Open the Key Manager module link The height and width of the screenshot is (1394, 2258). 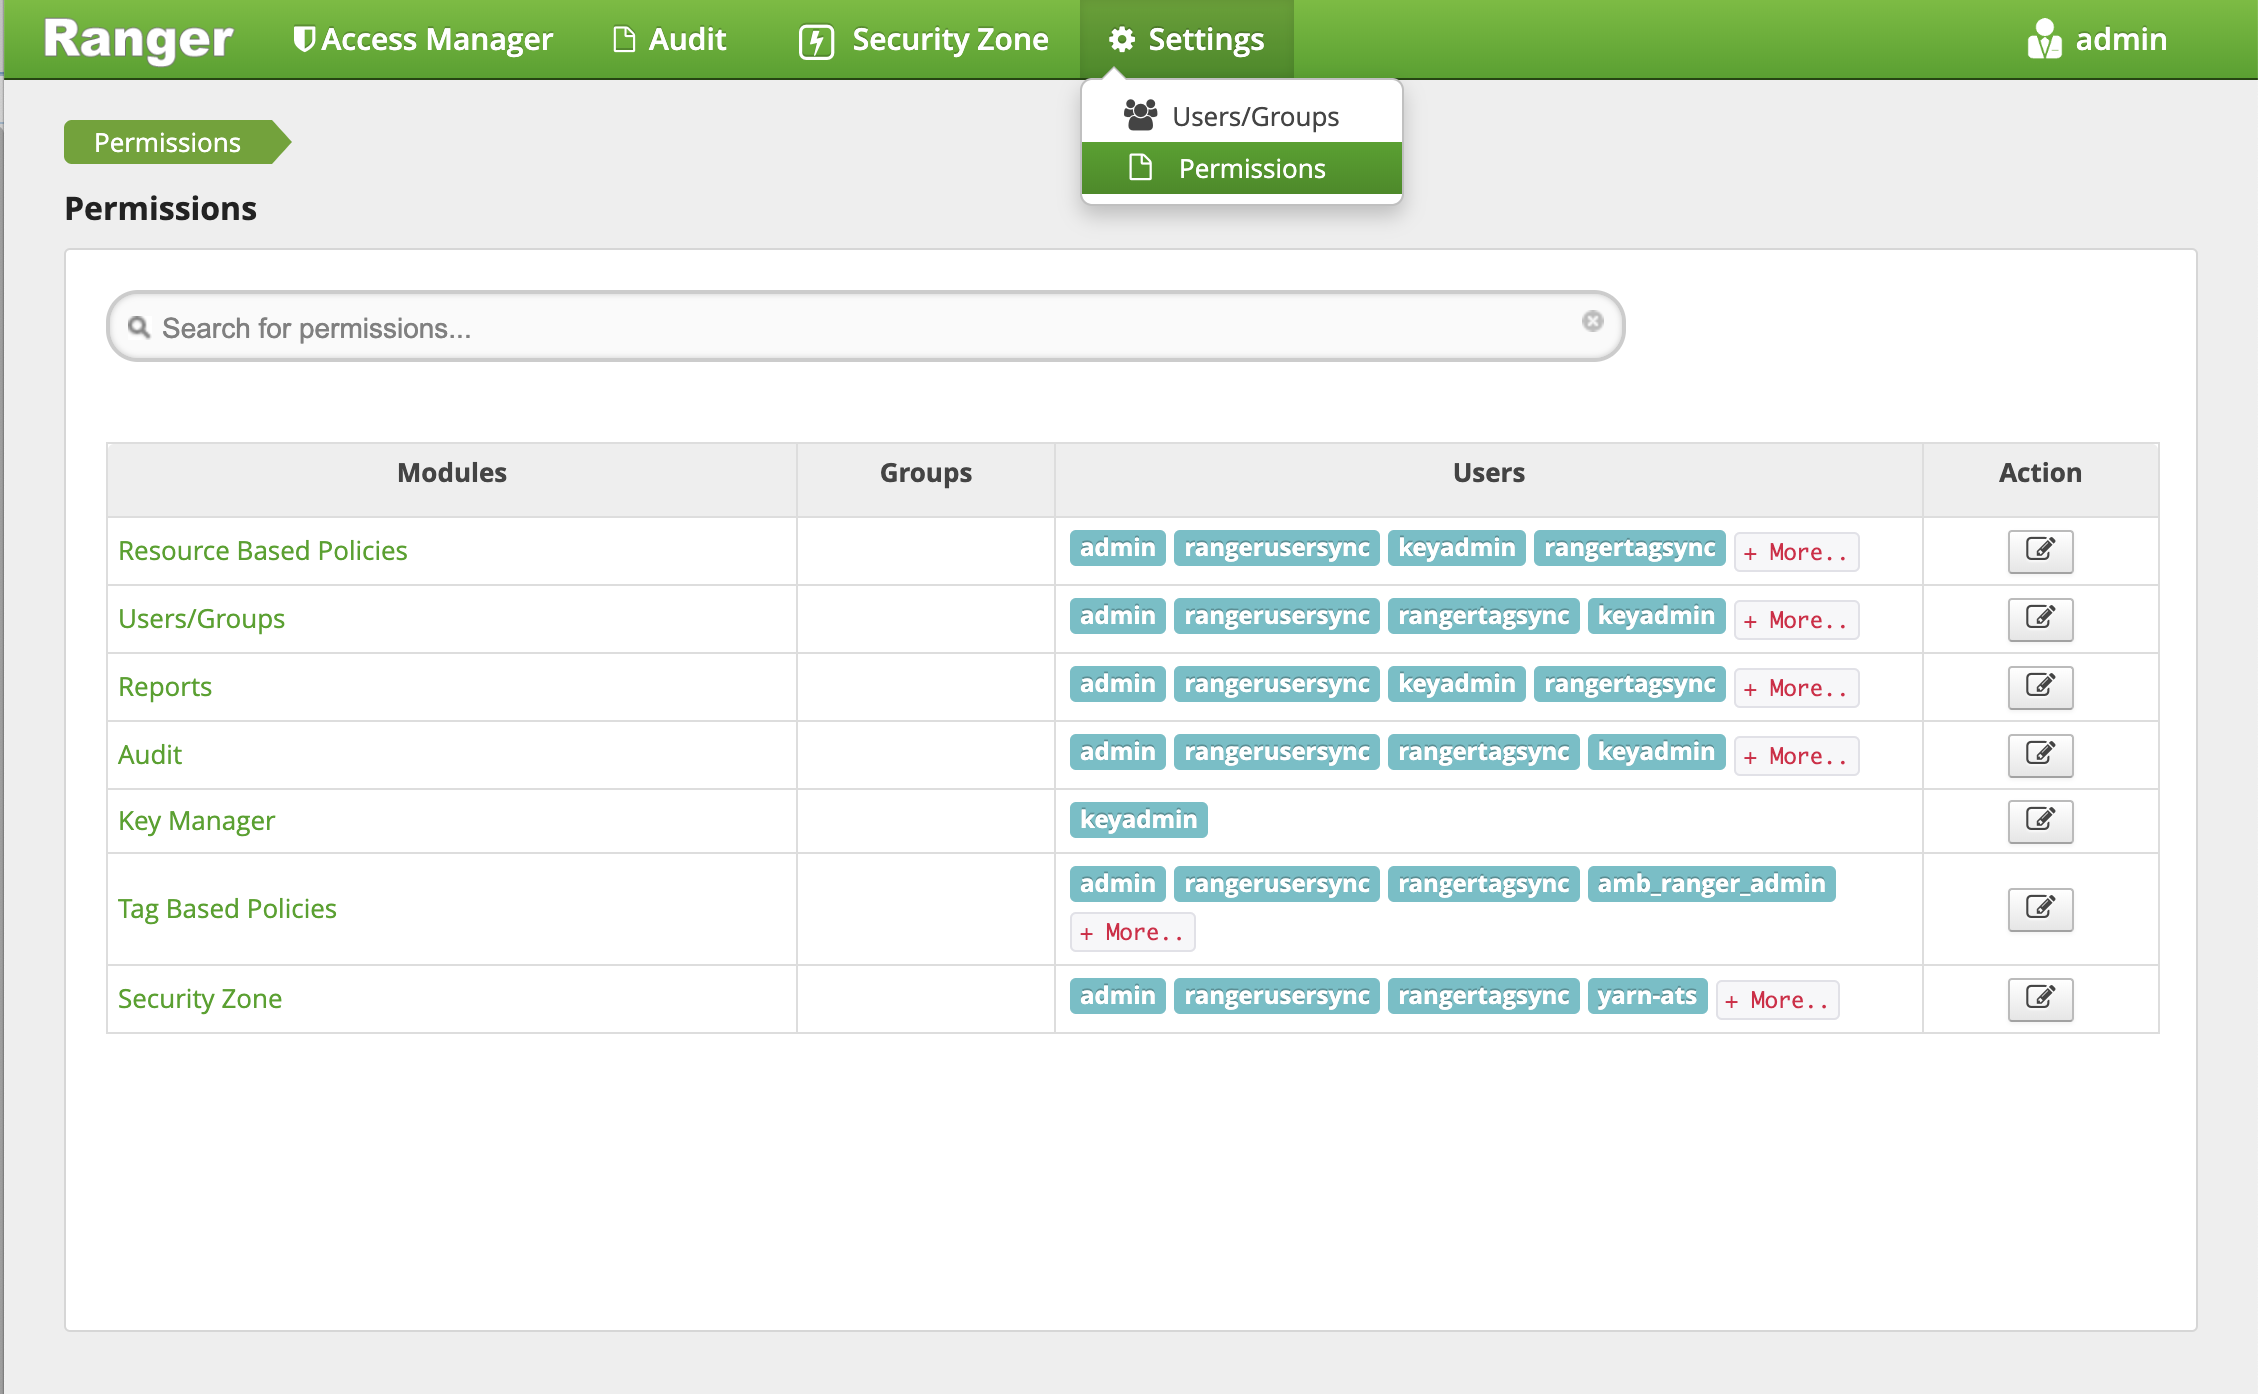(x=196, y=821)
